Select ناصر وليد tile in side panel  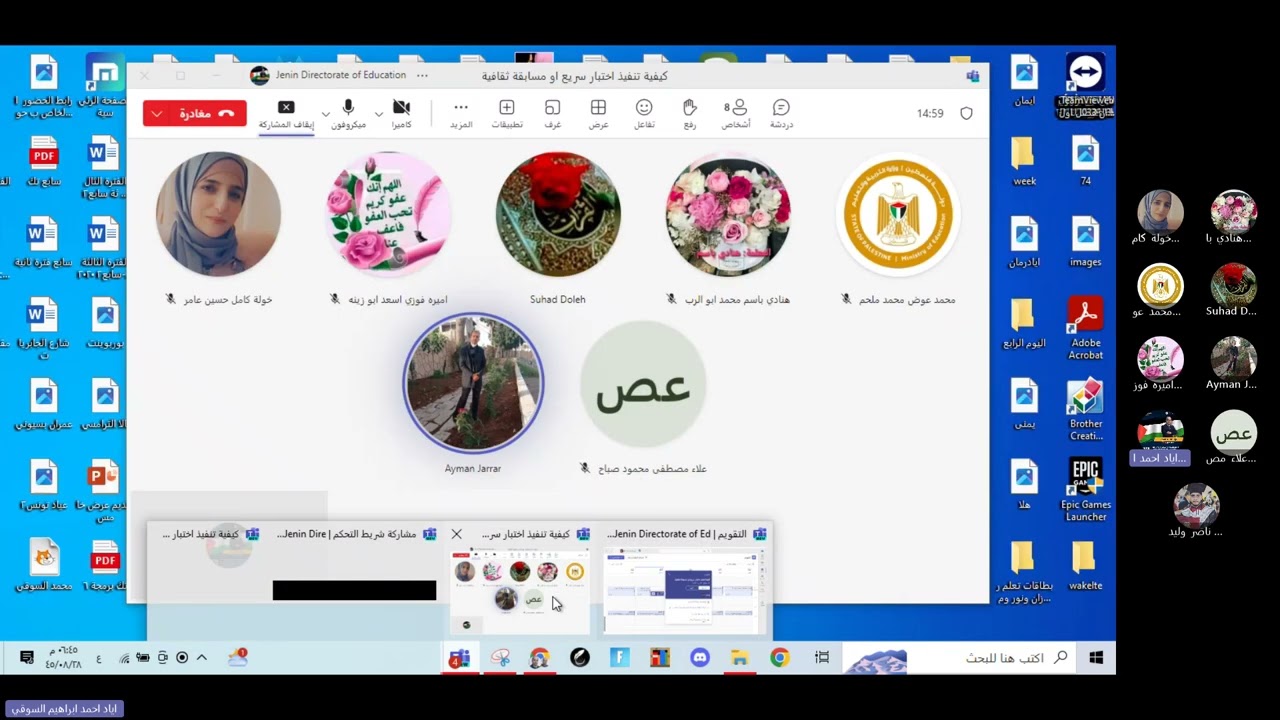1196,511
